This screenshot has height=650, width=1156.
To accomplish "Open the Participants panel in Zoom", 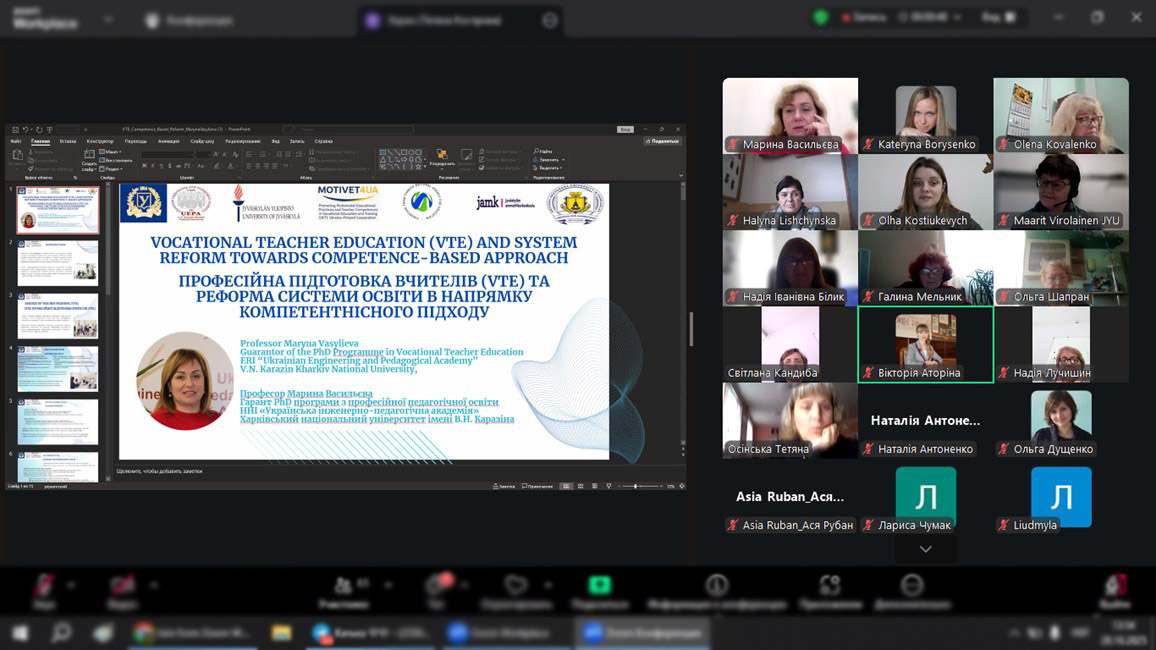I will [343, 586].
